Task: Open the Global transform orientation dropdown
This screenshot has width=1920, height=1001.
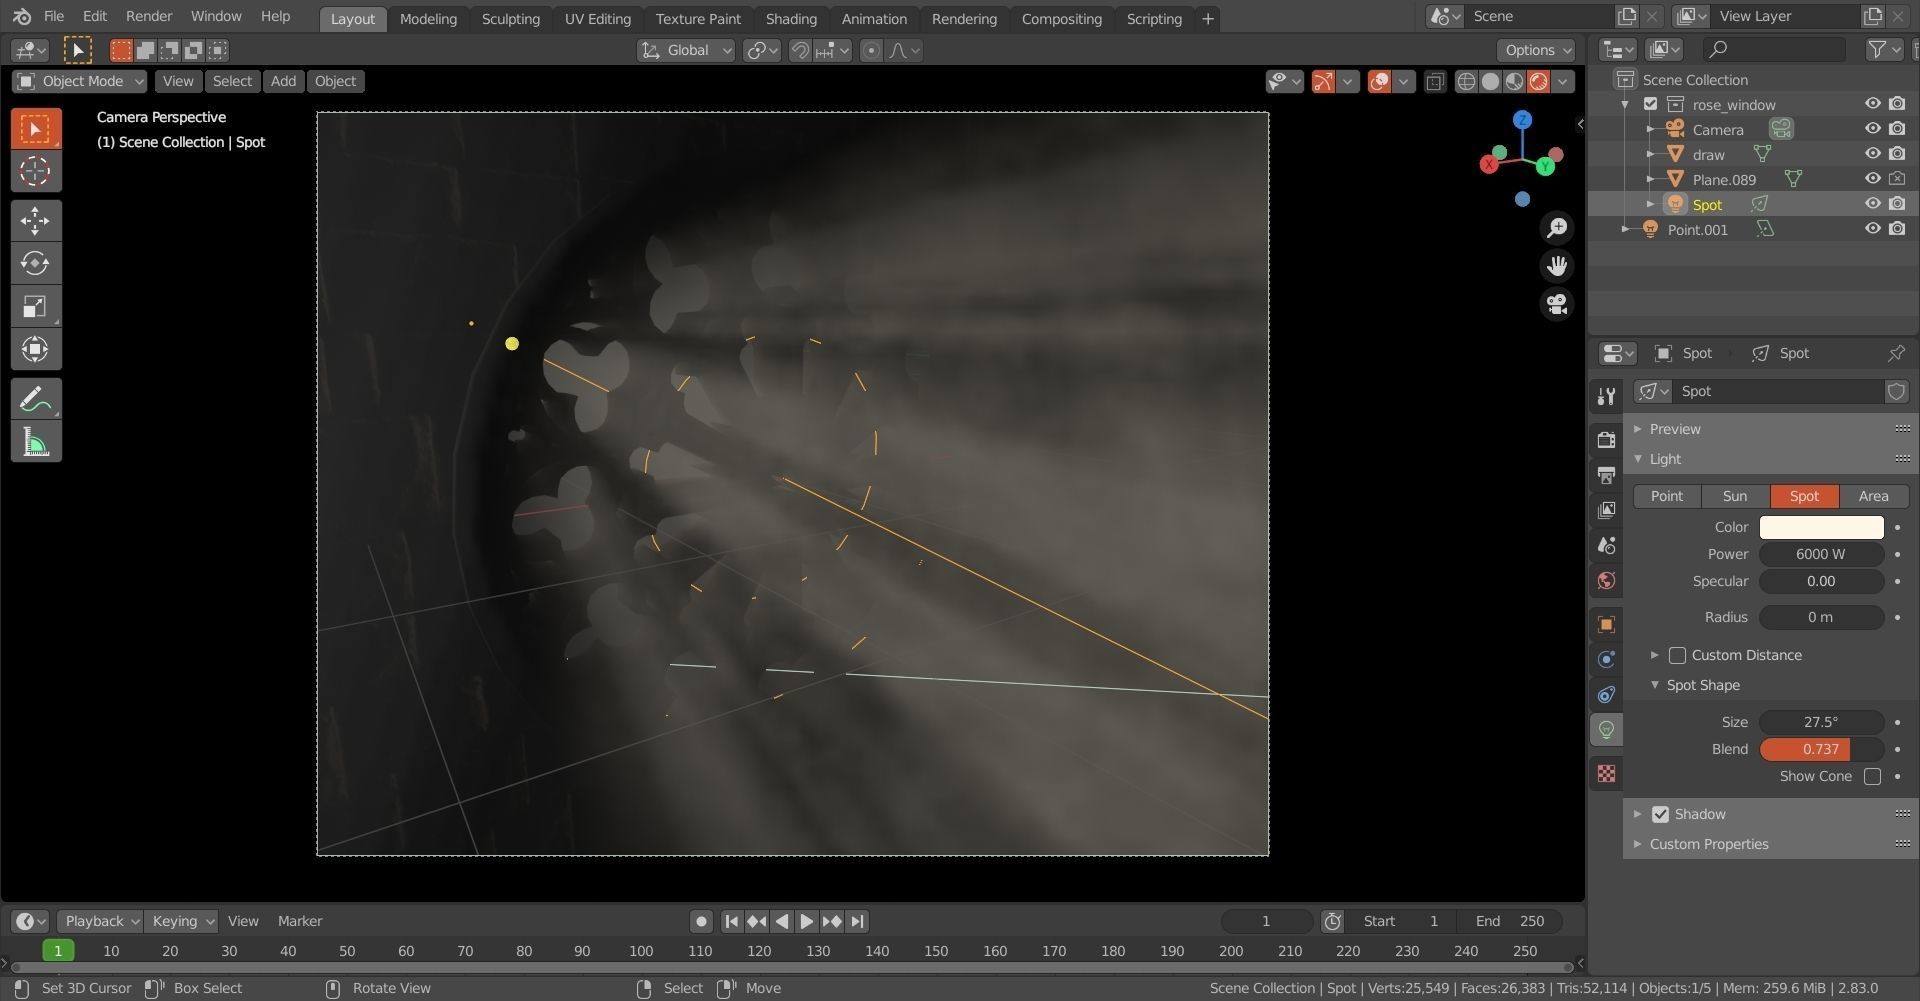Action: click(686, 50)
